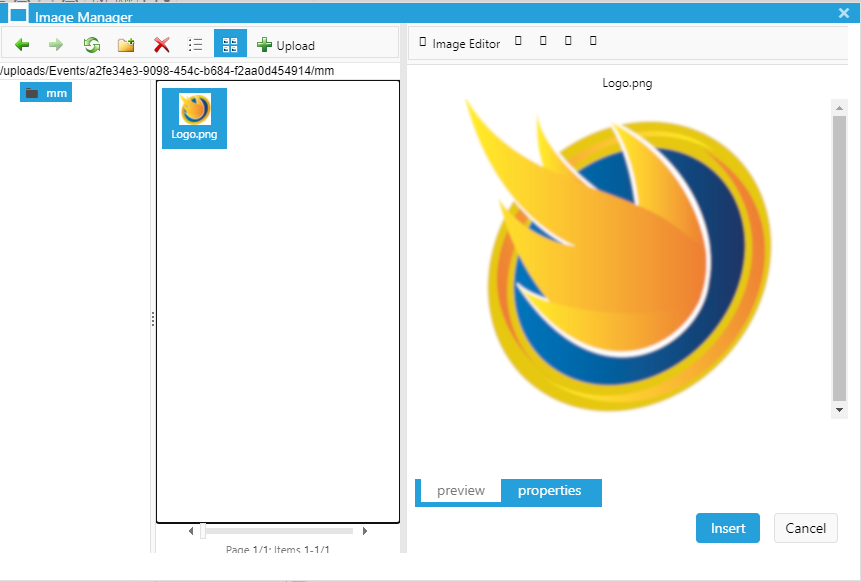Click the preview scrollbar down arrow
Screen dimensions: 861x582
tap(839, 410)
